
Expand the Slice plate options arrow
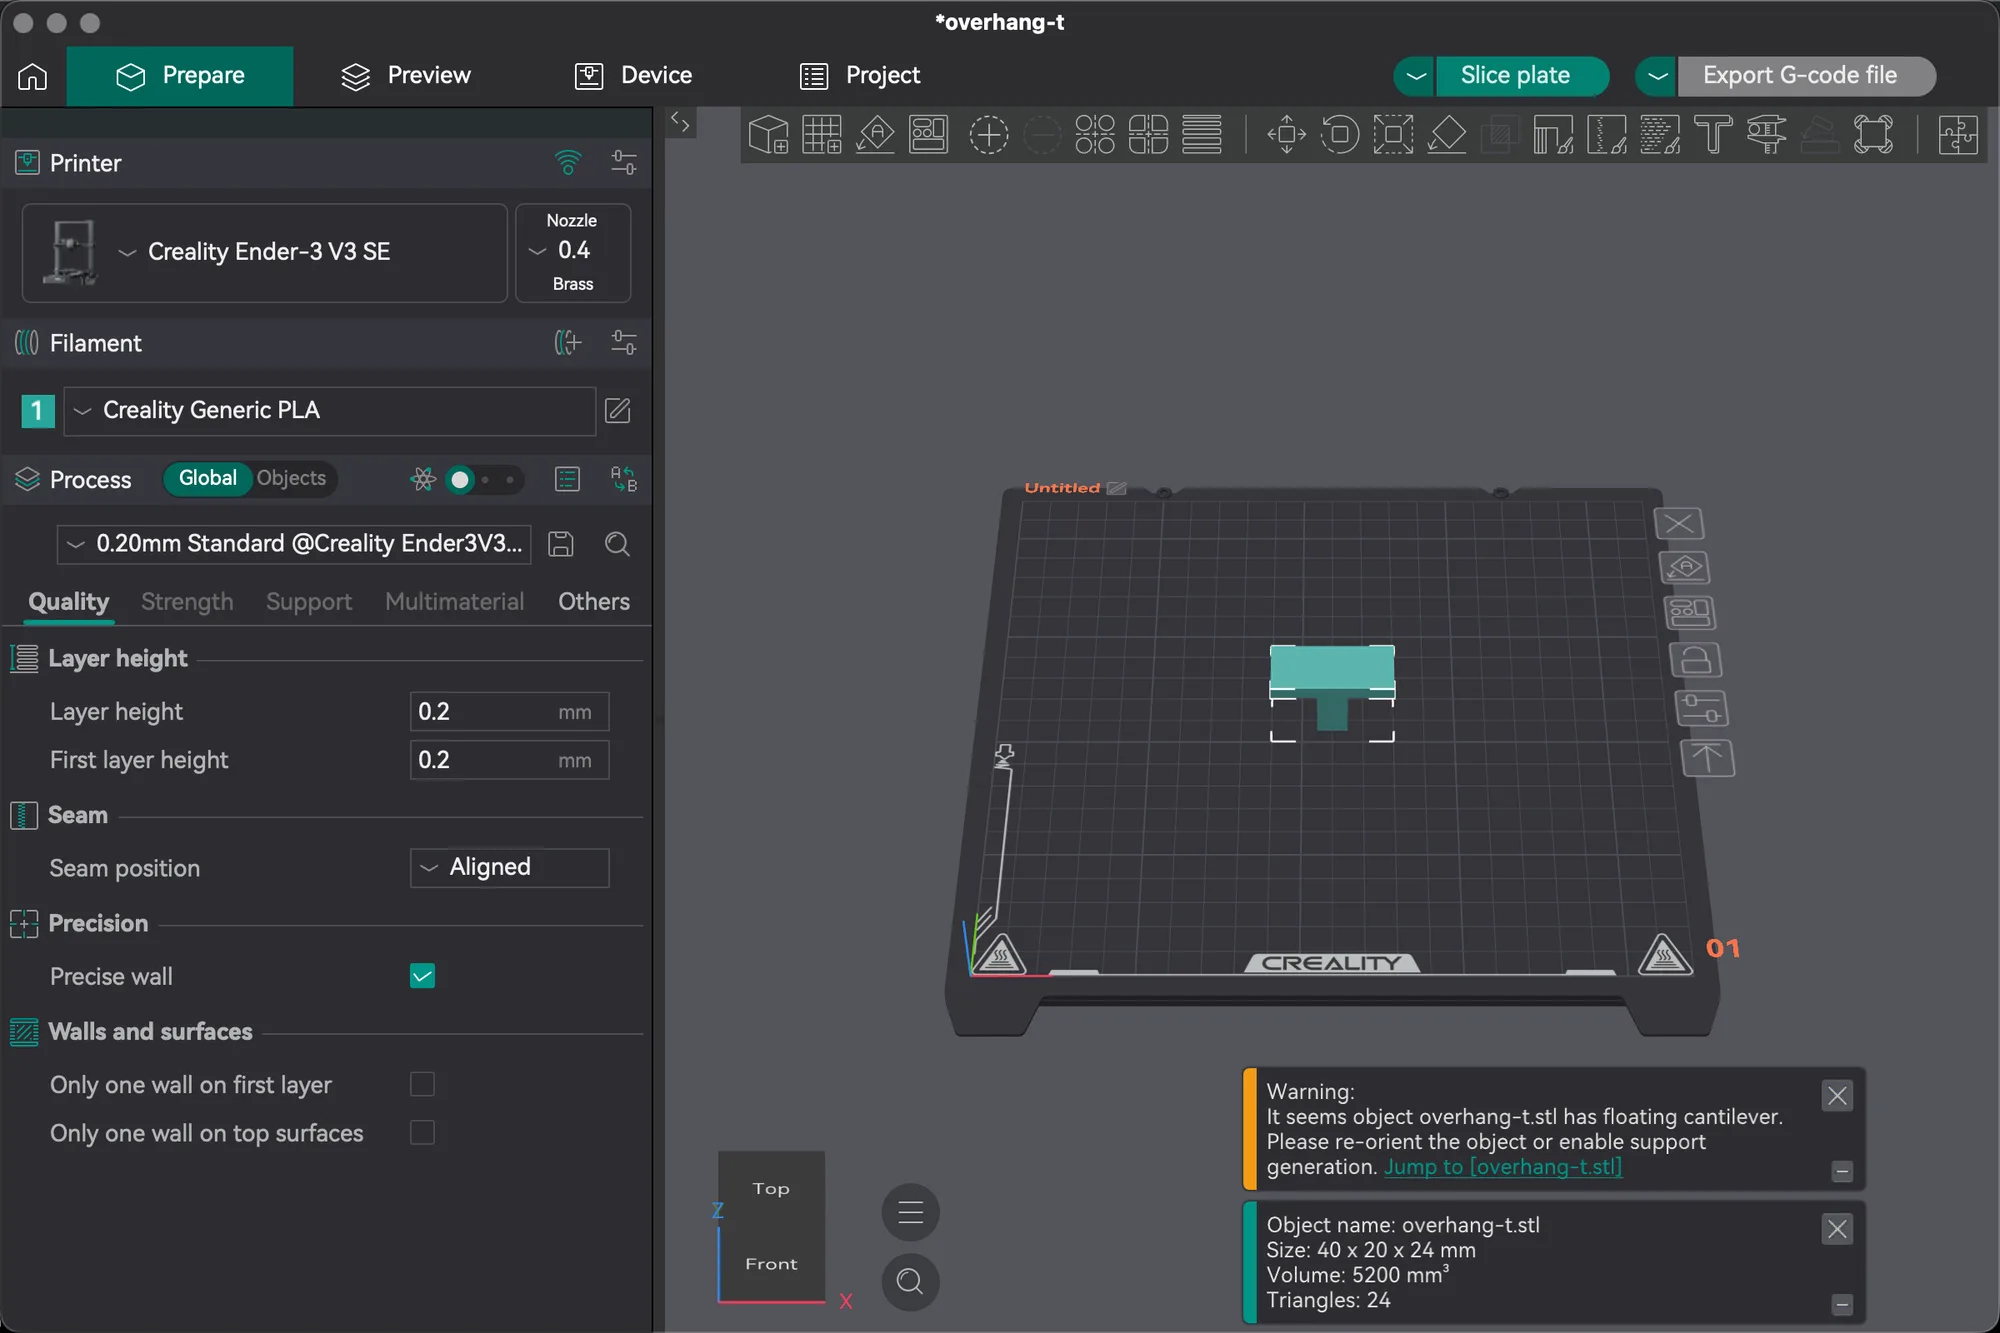tap(1415, 76)
